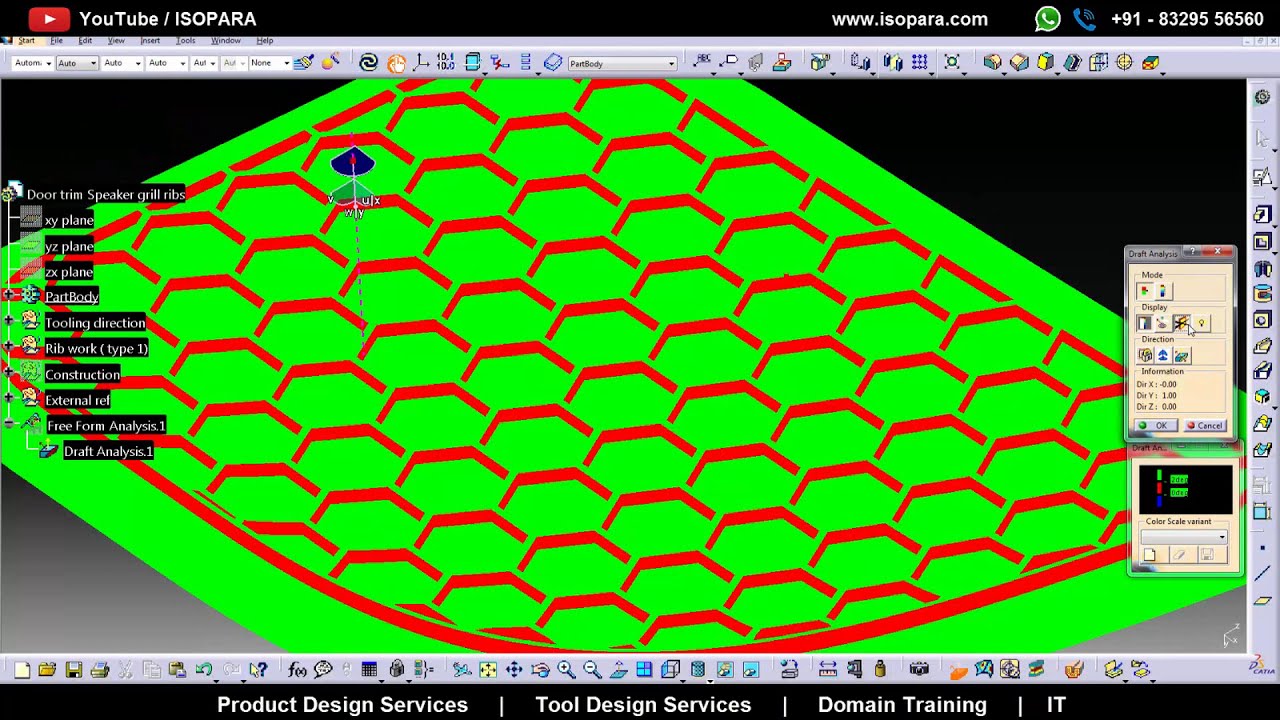
Task: Open the View menu
Action: coord(116,41)
